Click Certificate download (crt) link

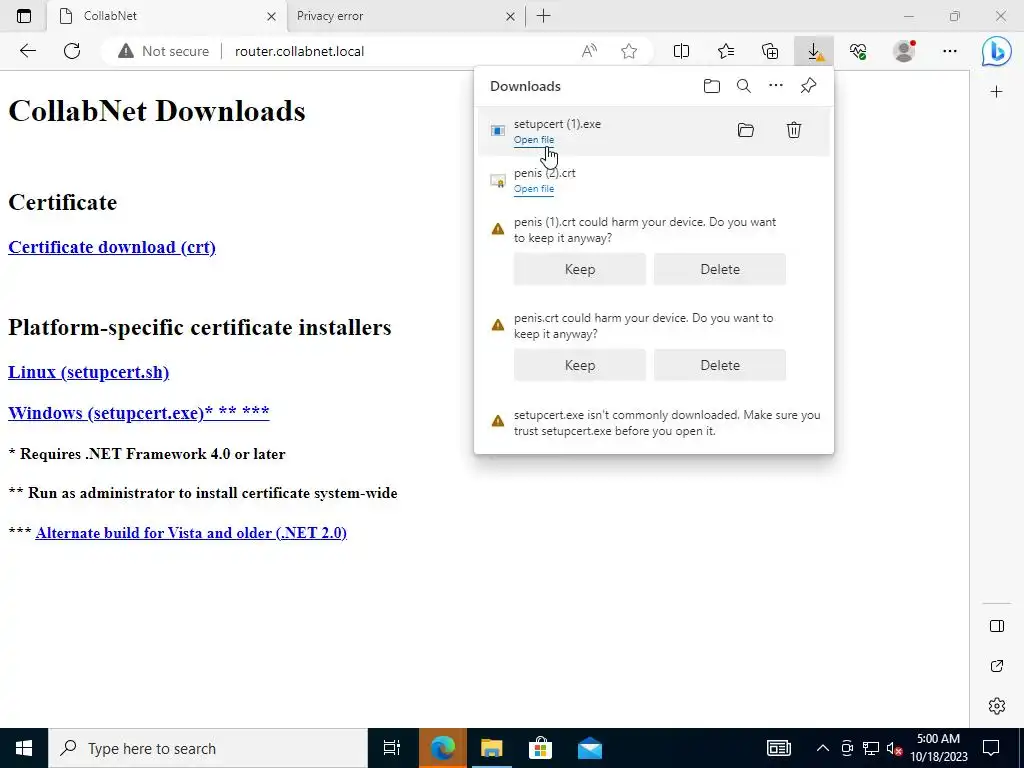[112, 248]
